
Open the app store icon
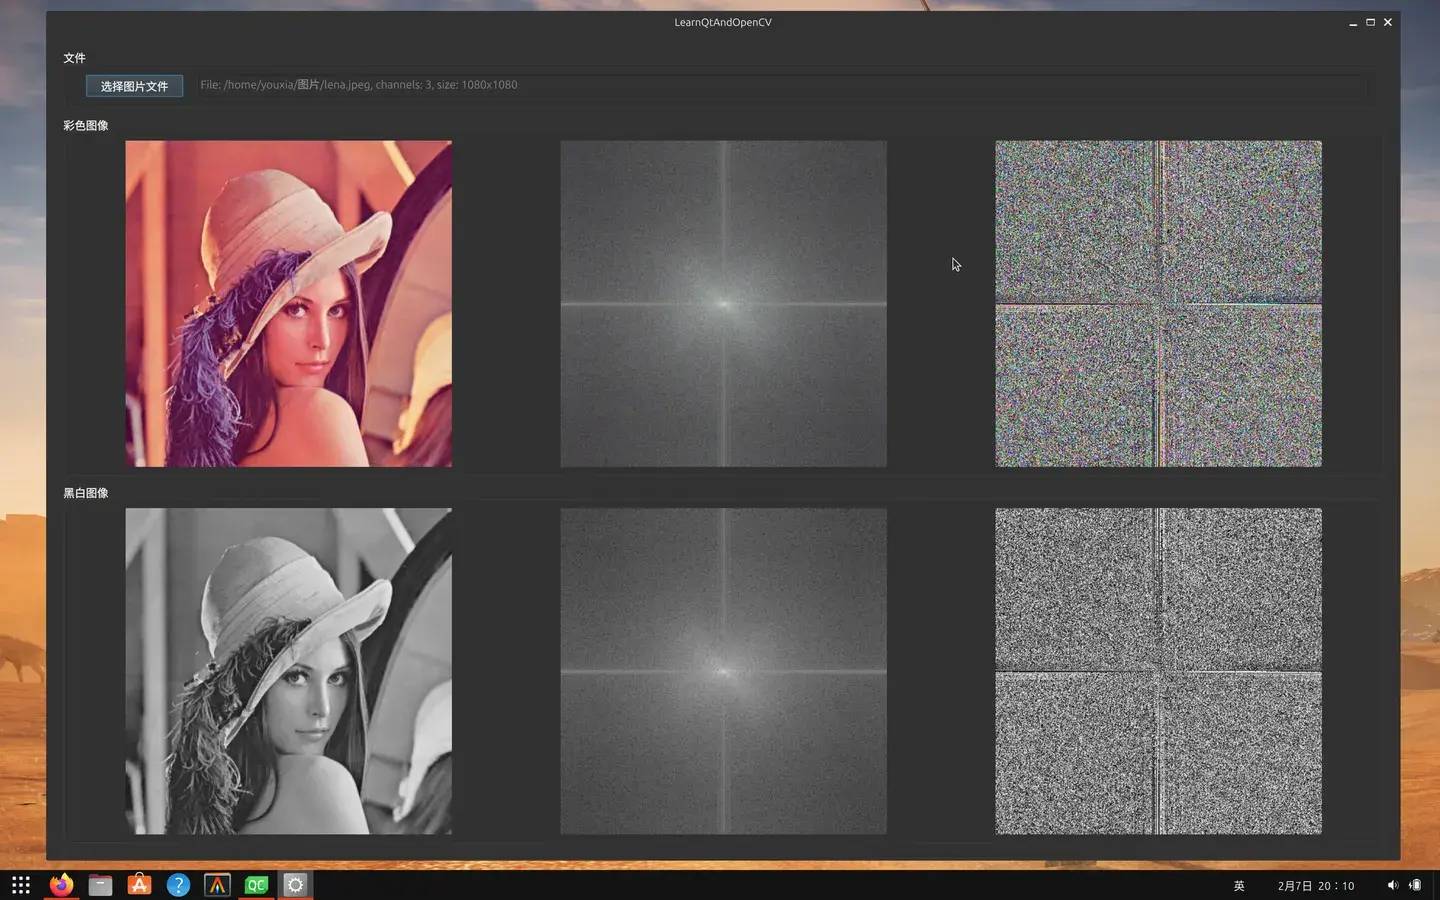coord(139,885)
